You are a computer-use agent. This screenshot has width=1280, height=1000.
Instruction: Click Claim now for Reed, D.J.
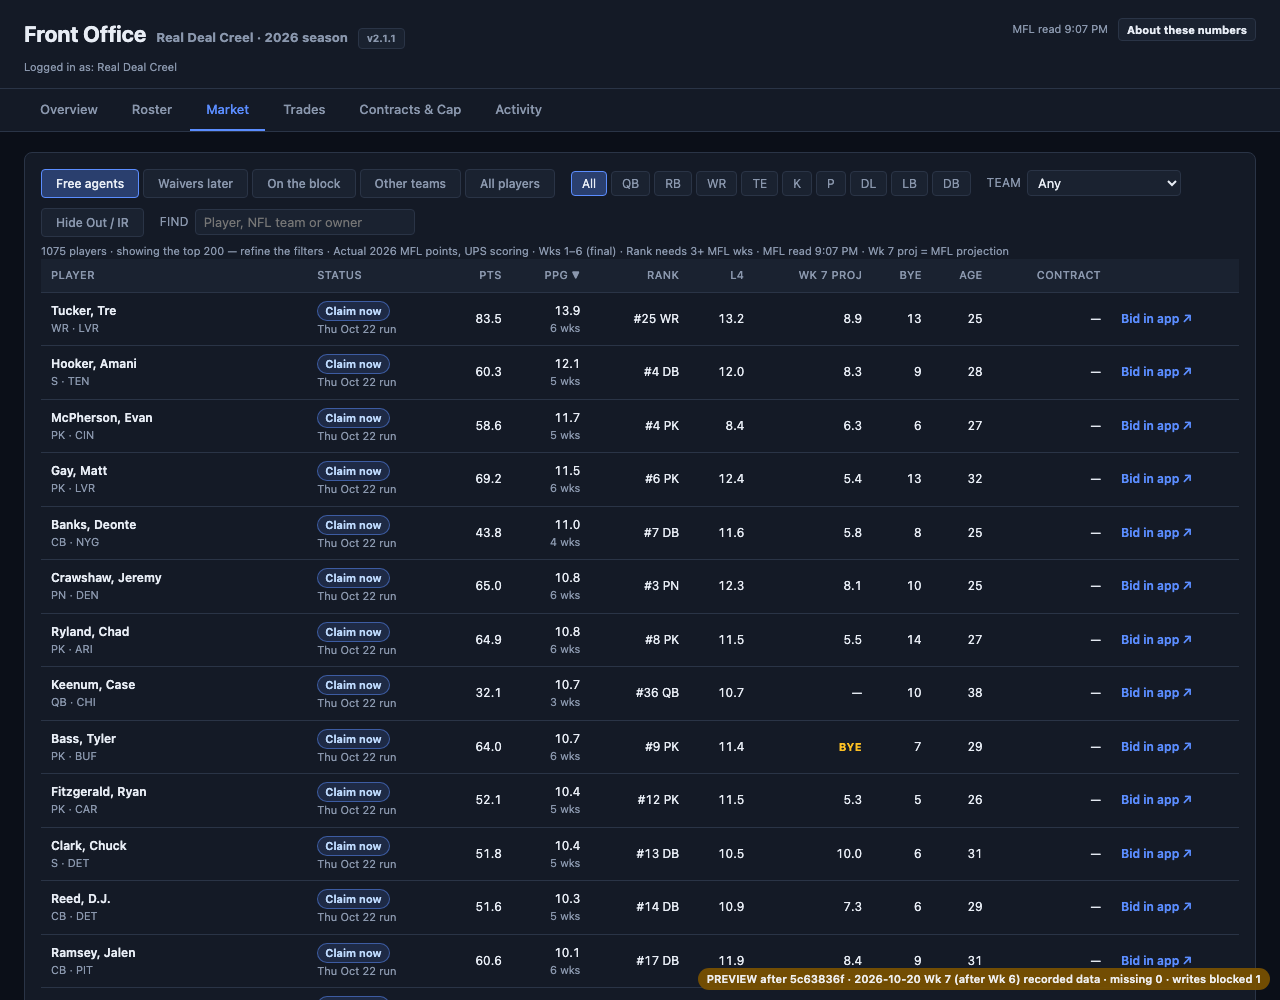coord(353,899)
